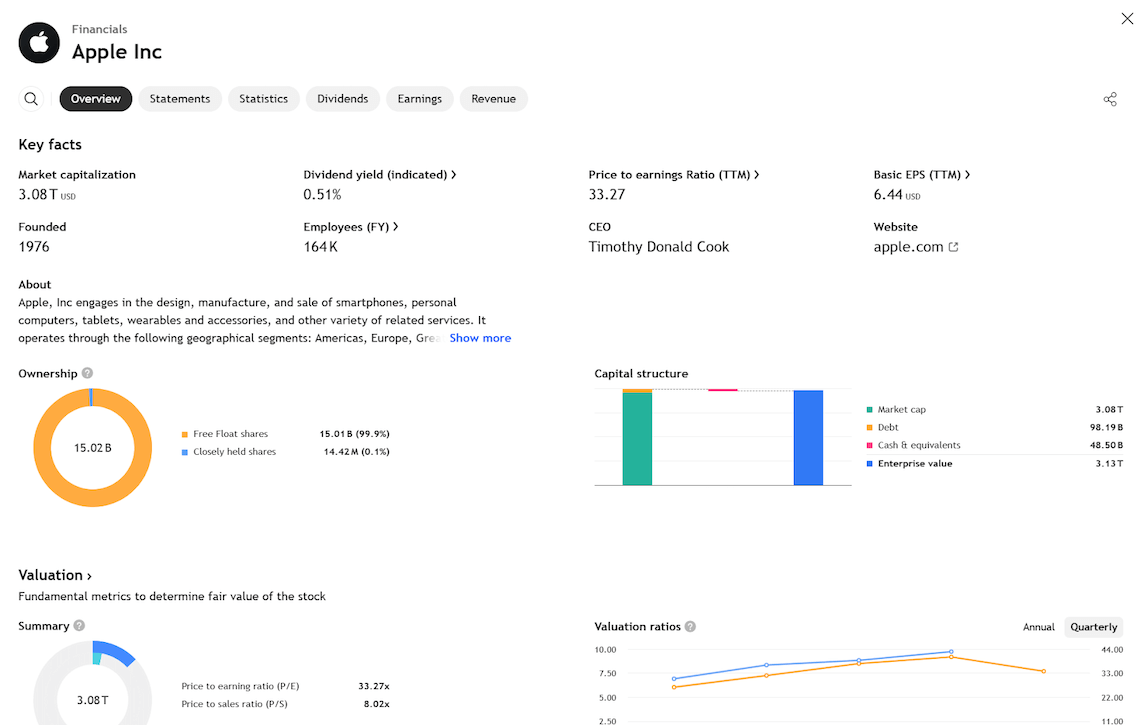The height and width of the screenshot is (725, 1147).
Task: Click the Summary help question icon
Action: tap(79, 626)
